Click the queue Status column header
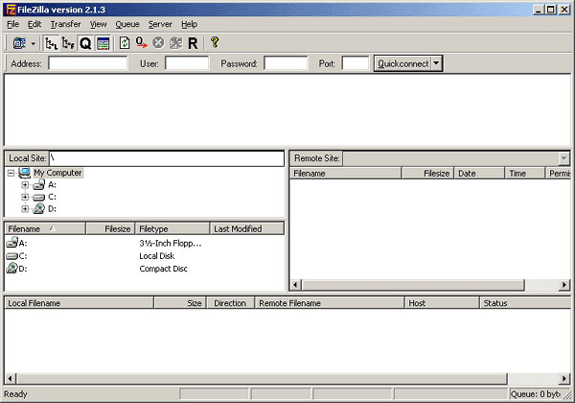The height and width of the screenshot is (403, 575). [525, 303]
